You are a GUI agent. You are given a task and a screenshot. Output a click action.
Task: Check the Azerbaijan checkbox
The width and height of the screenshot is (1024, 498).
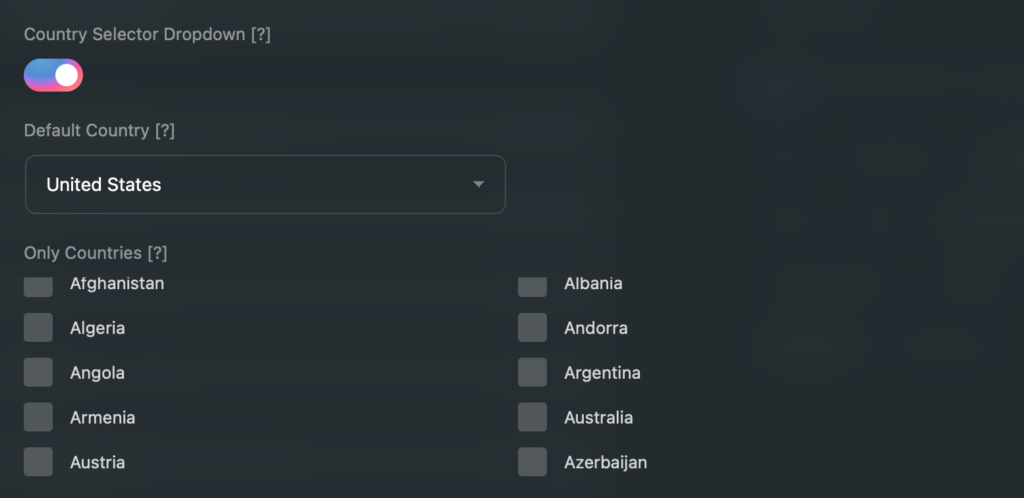532,462
